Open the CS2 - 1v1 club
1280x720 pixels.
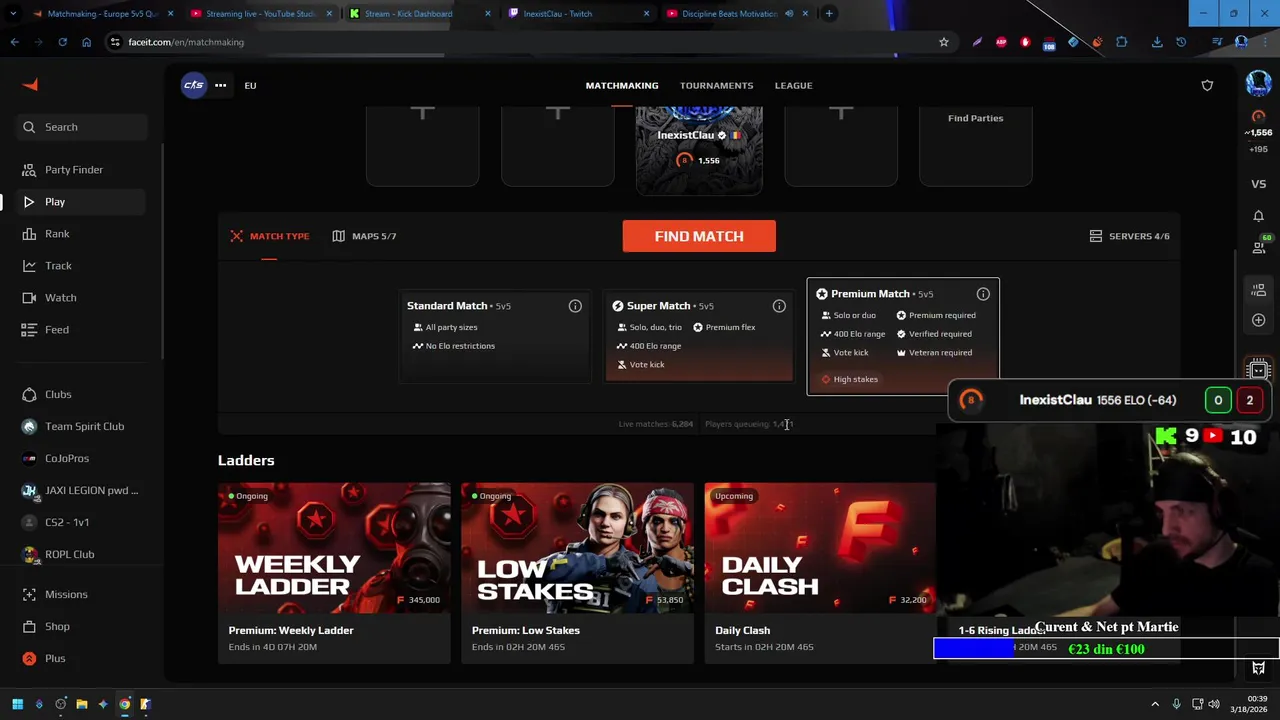(x=67, y=522)
